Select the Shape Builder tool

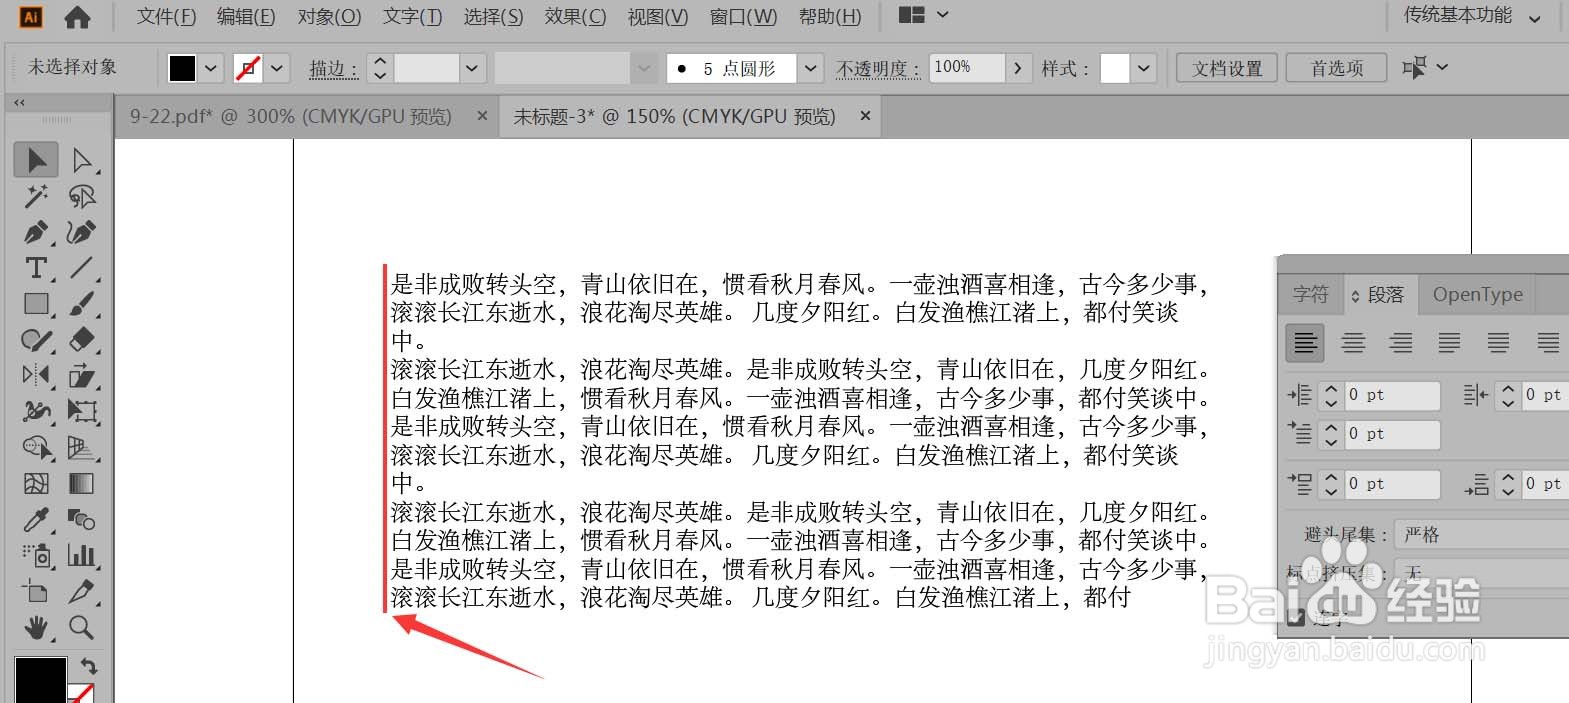(36, 447)
